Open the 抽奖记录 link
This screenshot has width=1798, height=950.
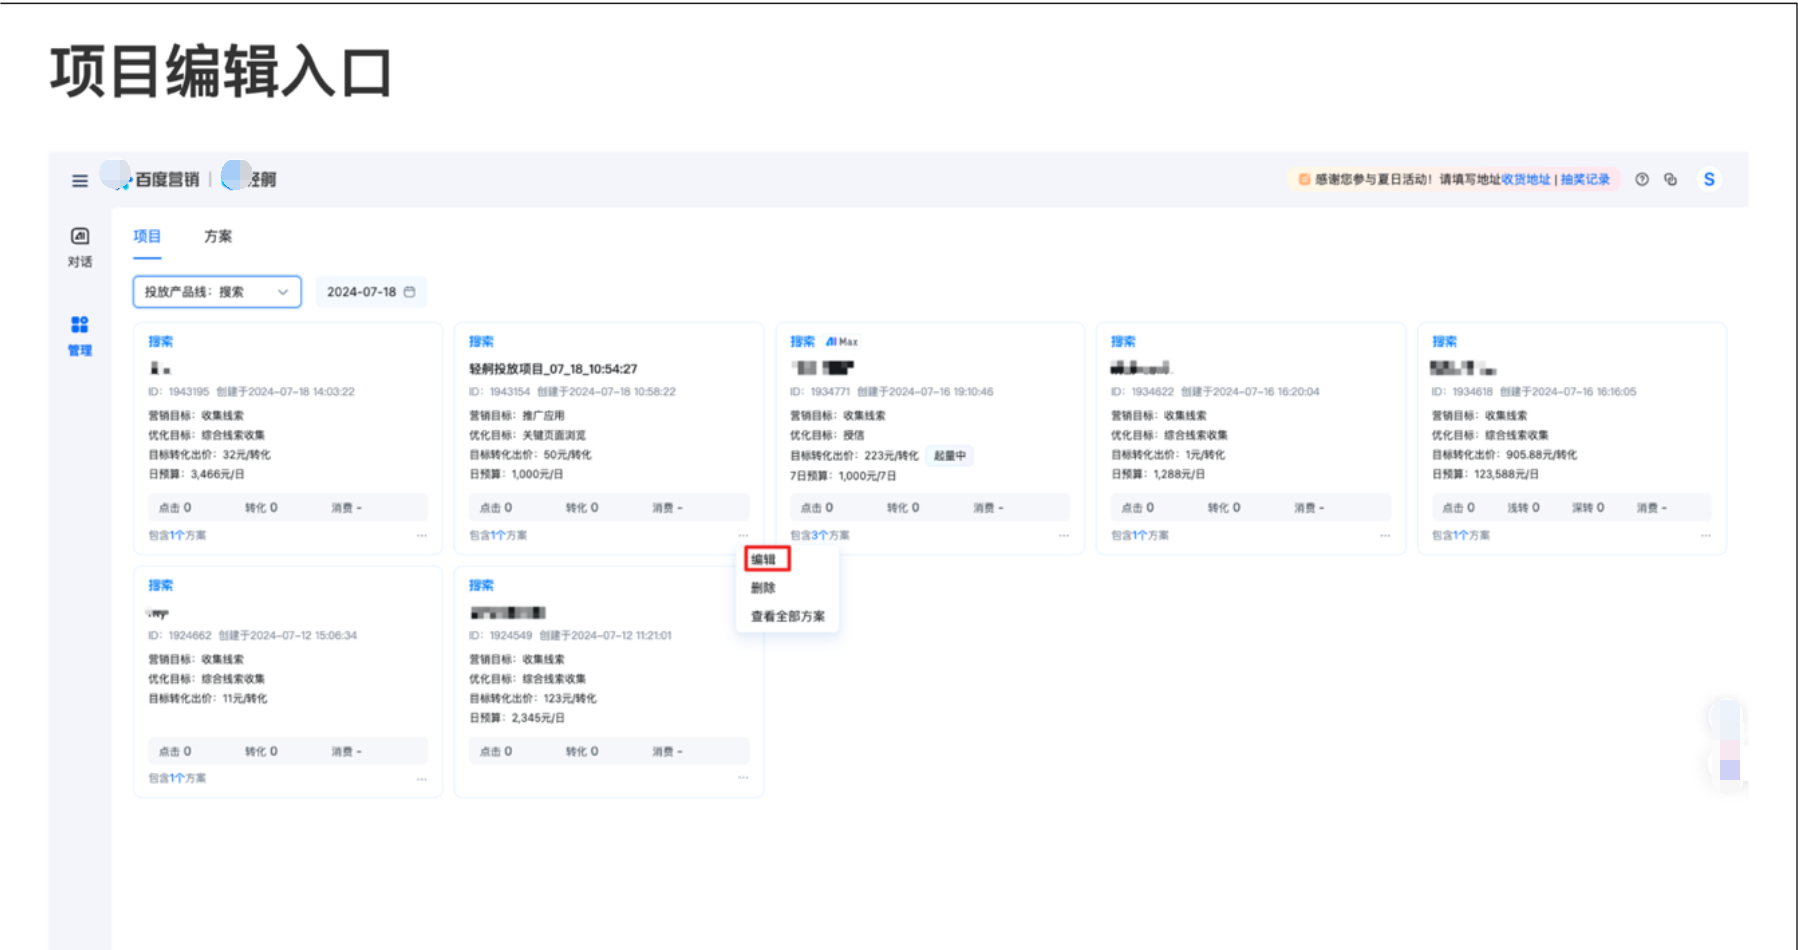(x=1586, y=179)
